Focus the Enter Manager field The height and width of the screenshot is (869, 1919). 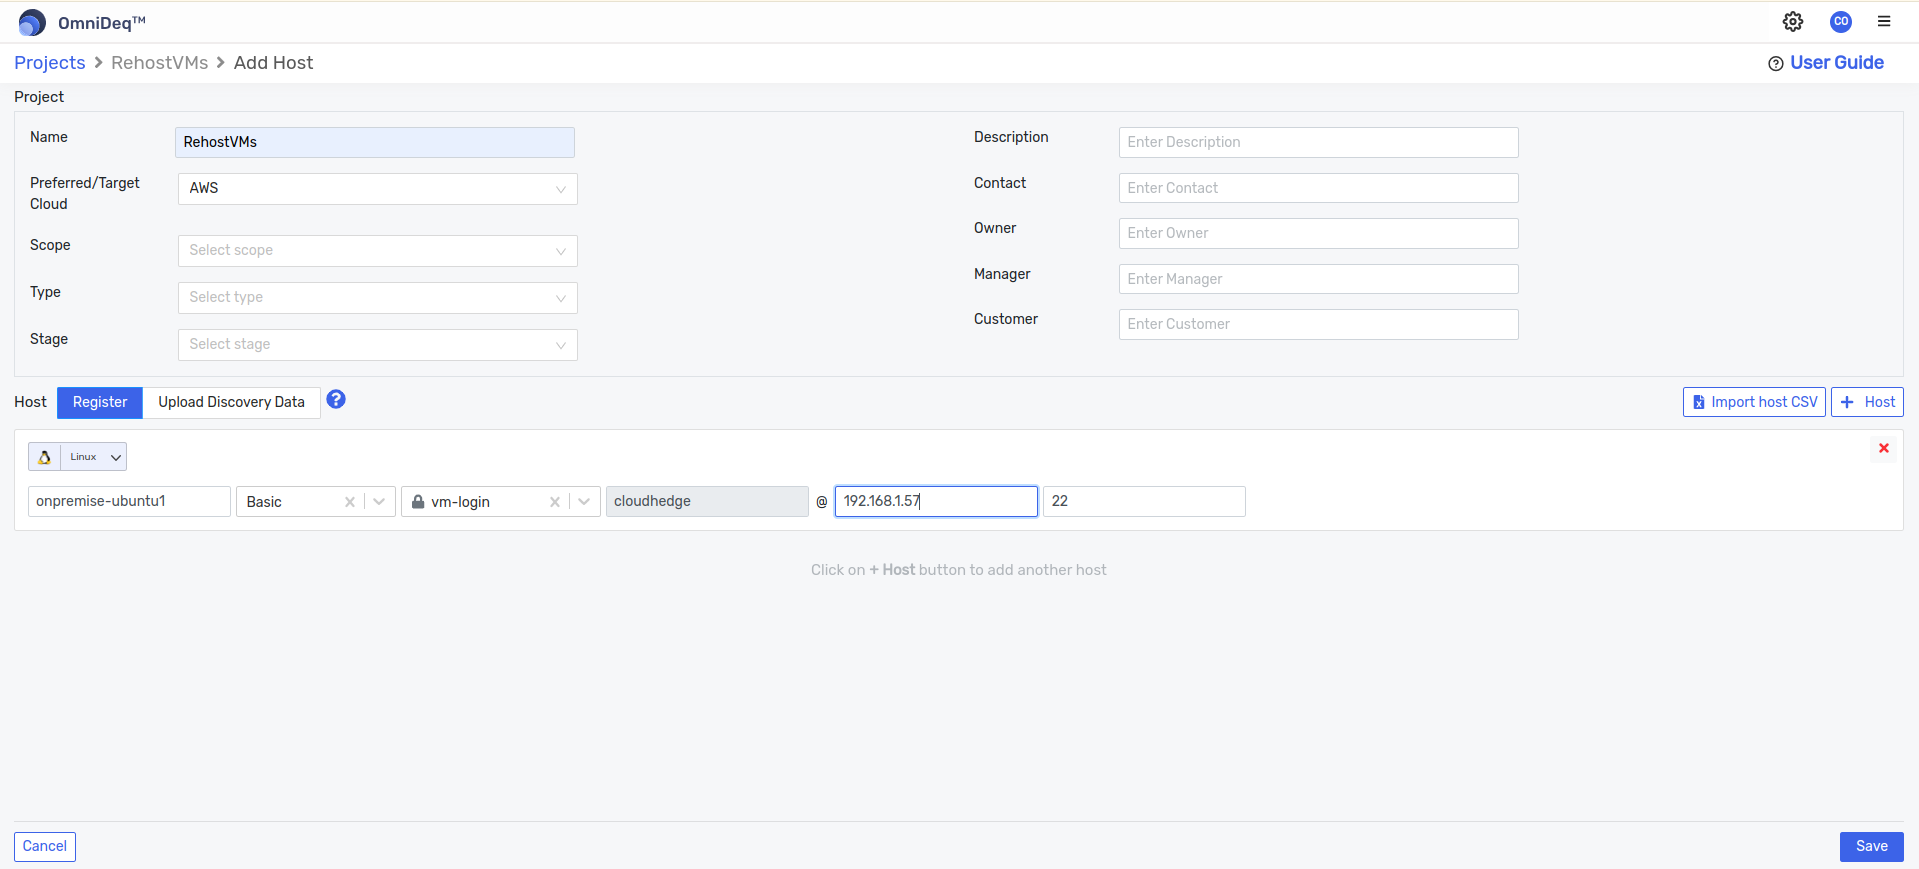click(x=1318, y=279)
